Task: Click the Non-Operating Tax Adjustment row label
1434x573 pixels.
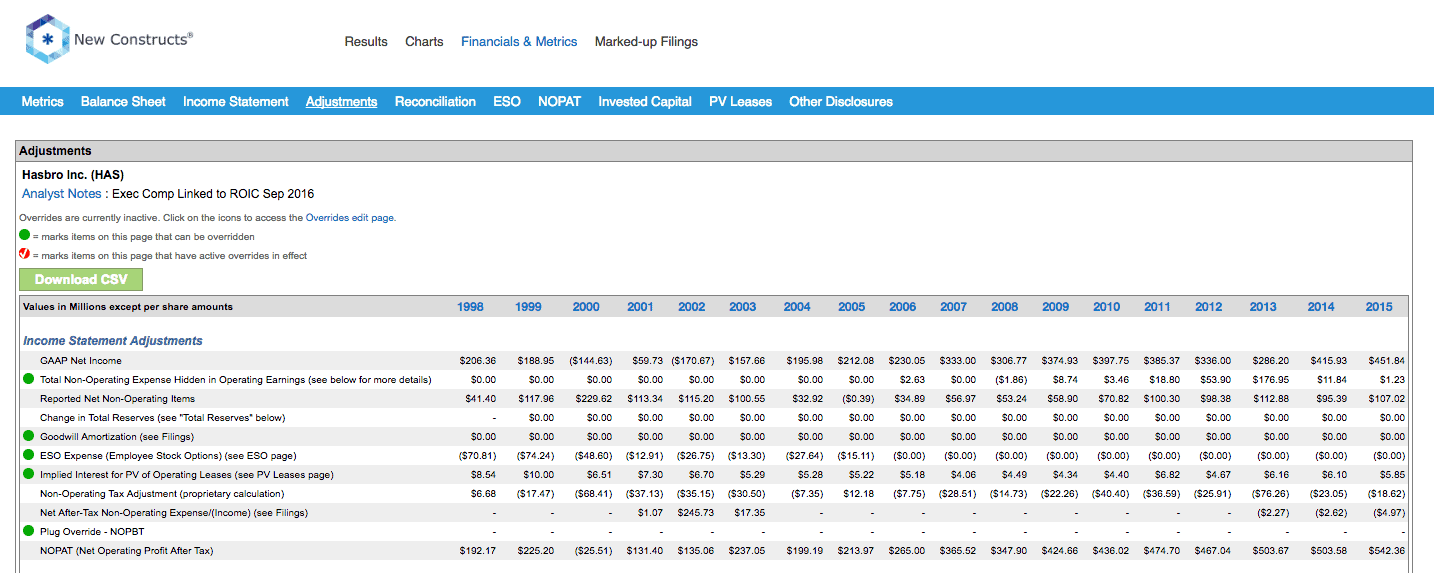Action: [162, 494]
